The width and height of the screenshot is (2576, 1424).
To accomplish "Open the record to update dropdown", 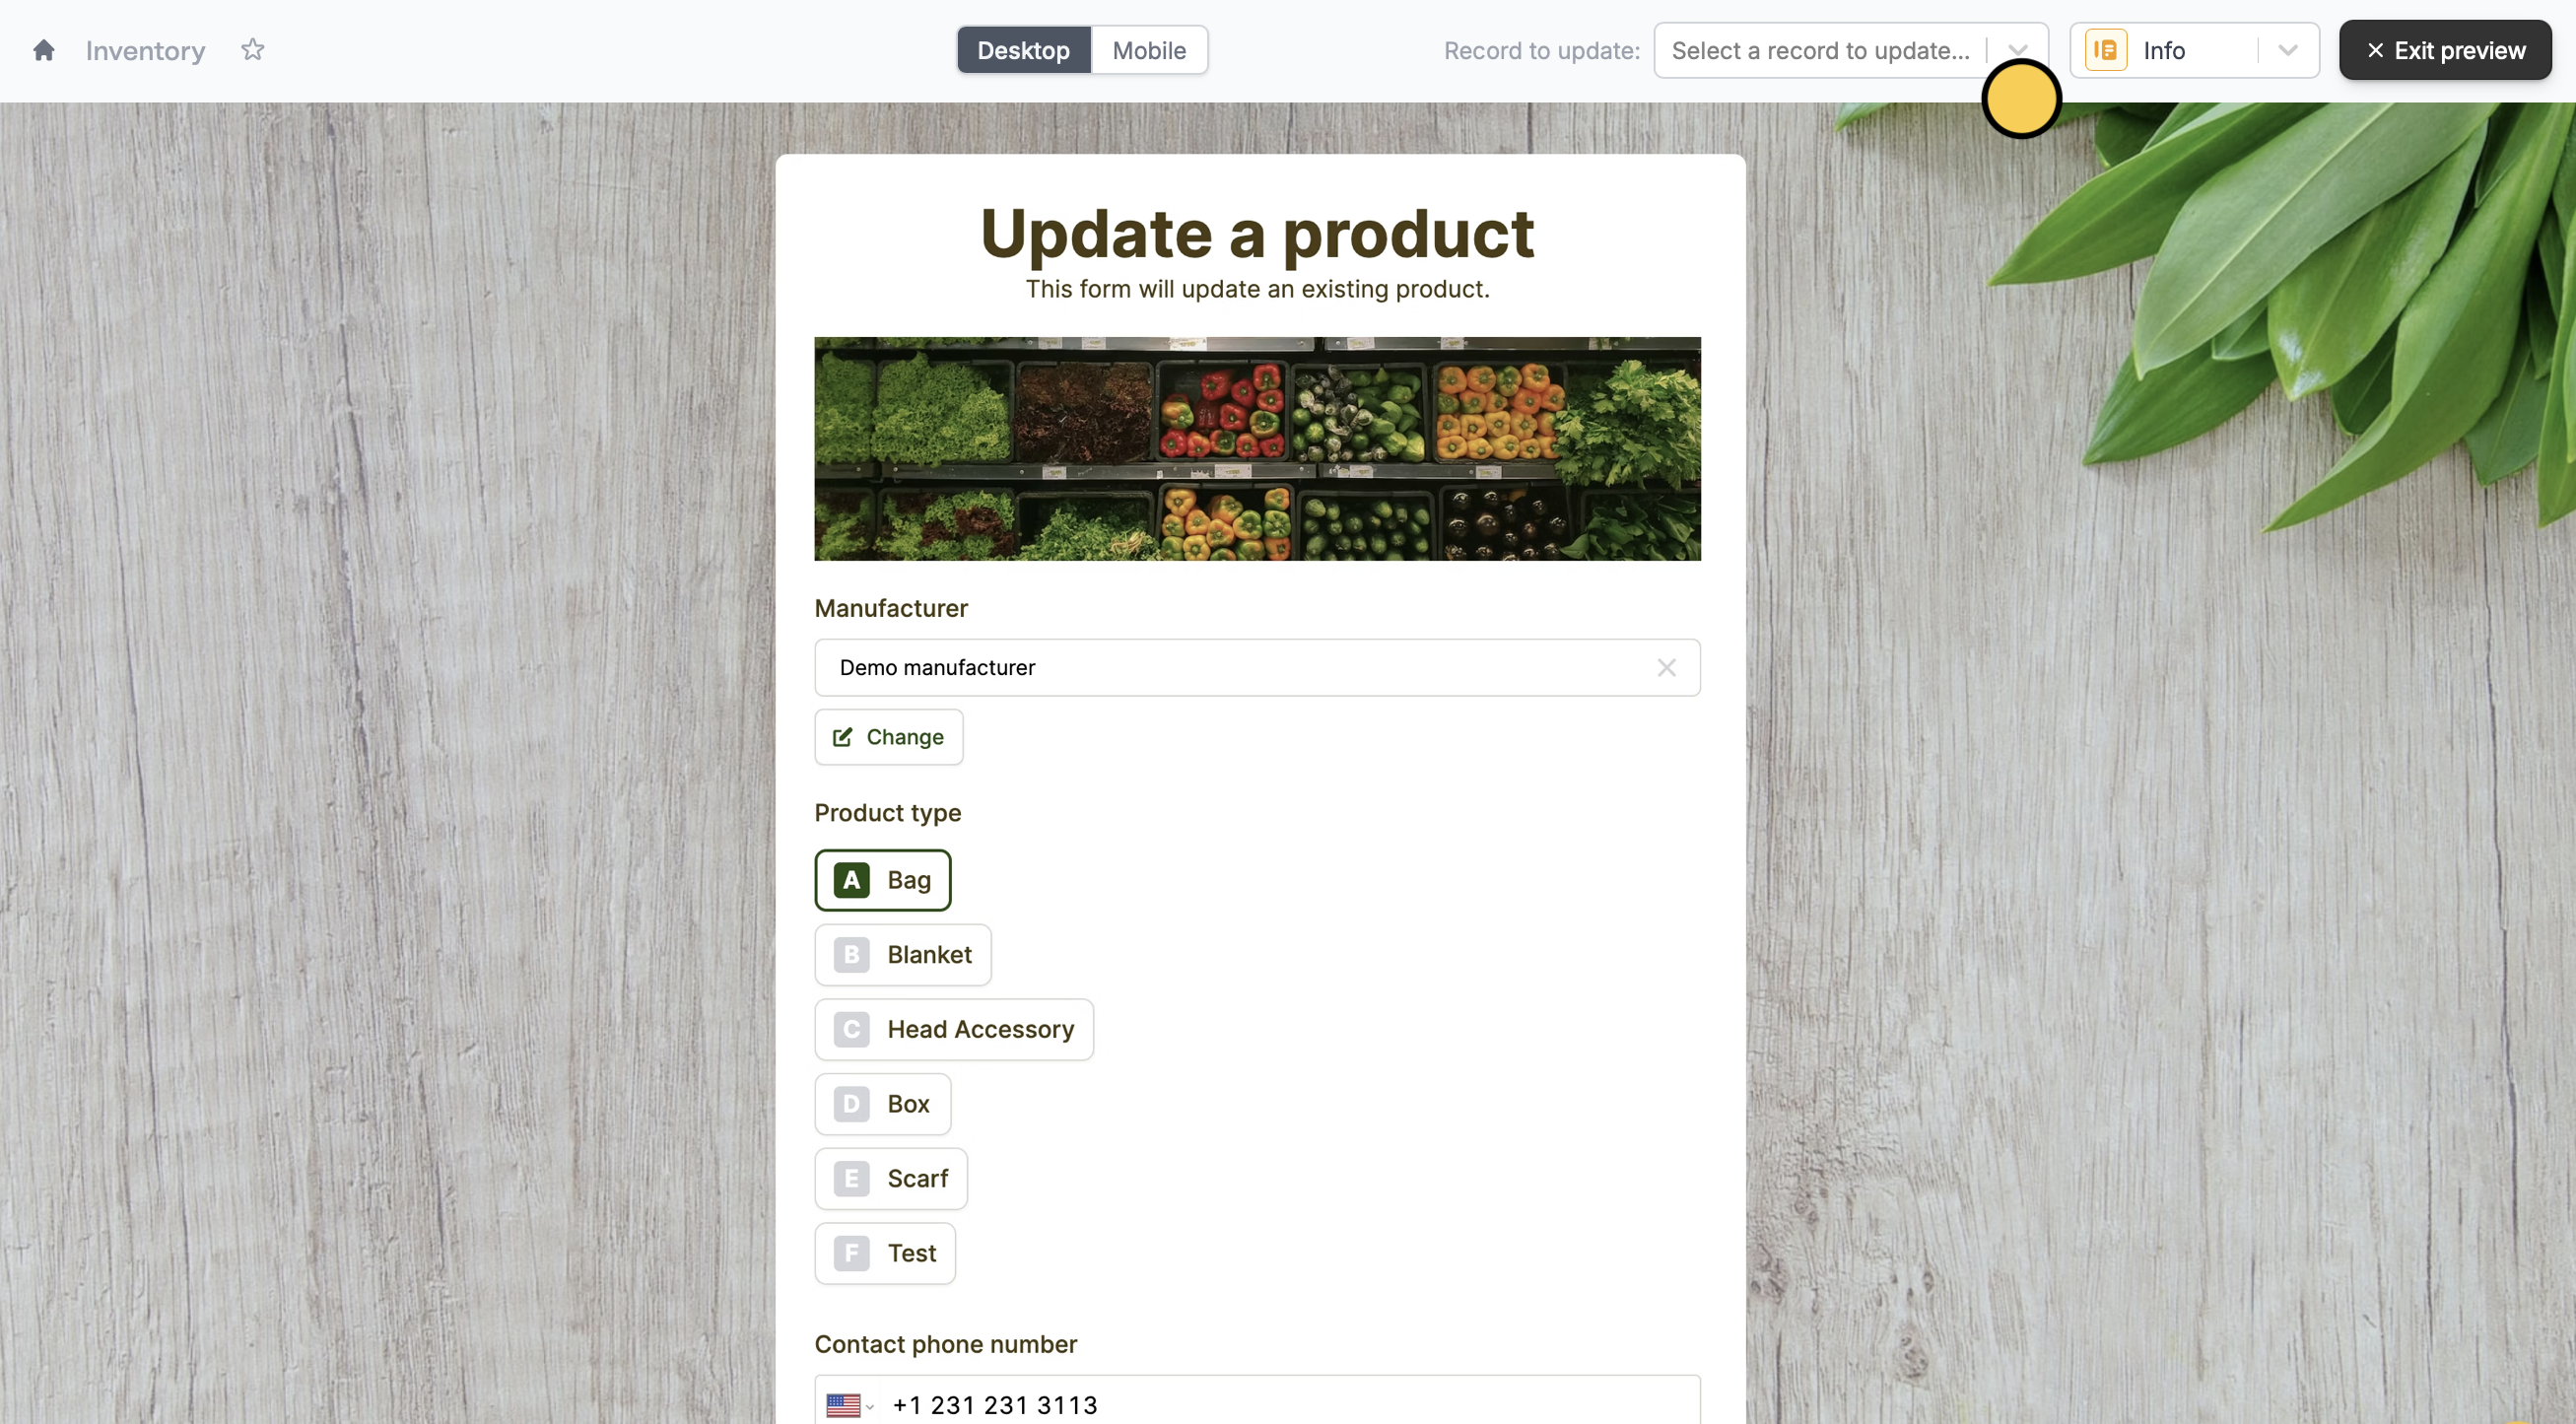I will [x=1850, y=50].
